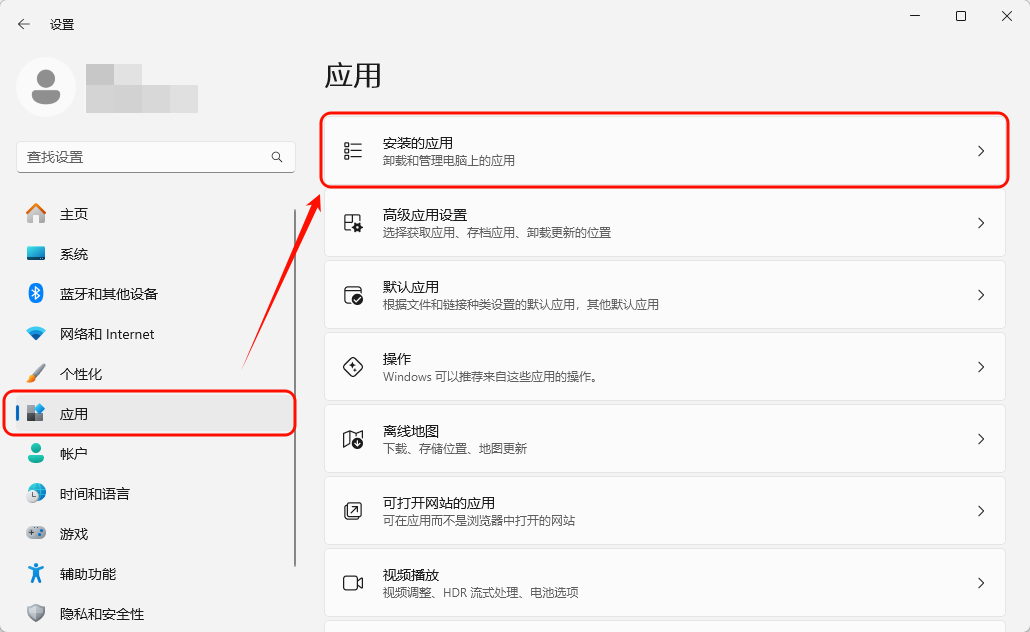Open the 主页 section
The image size is (1030, 632).
tap(155, 214)
